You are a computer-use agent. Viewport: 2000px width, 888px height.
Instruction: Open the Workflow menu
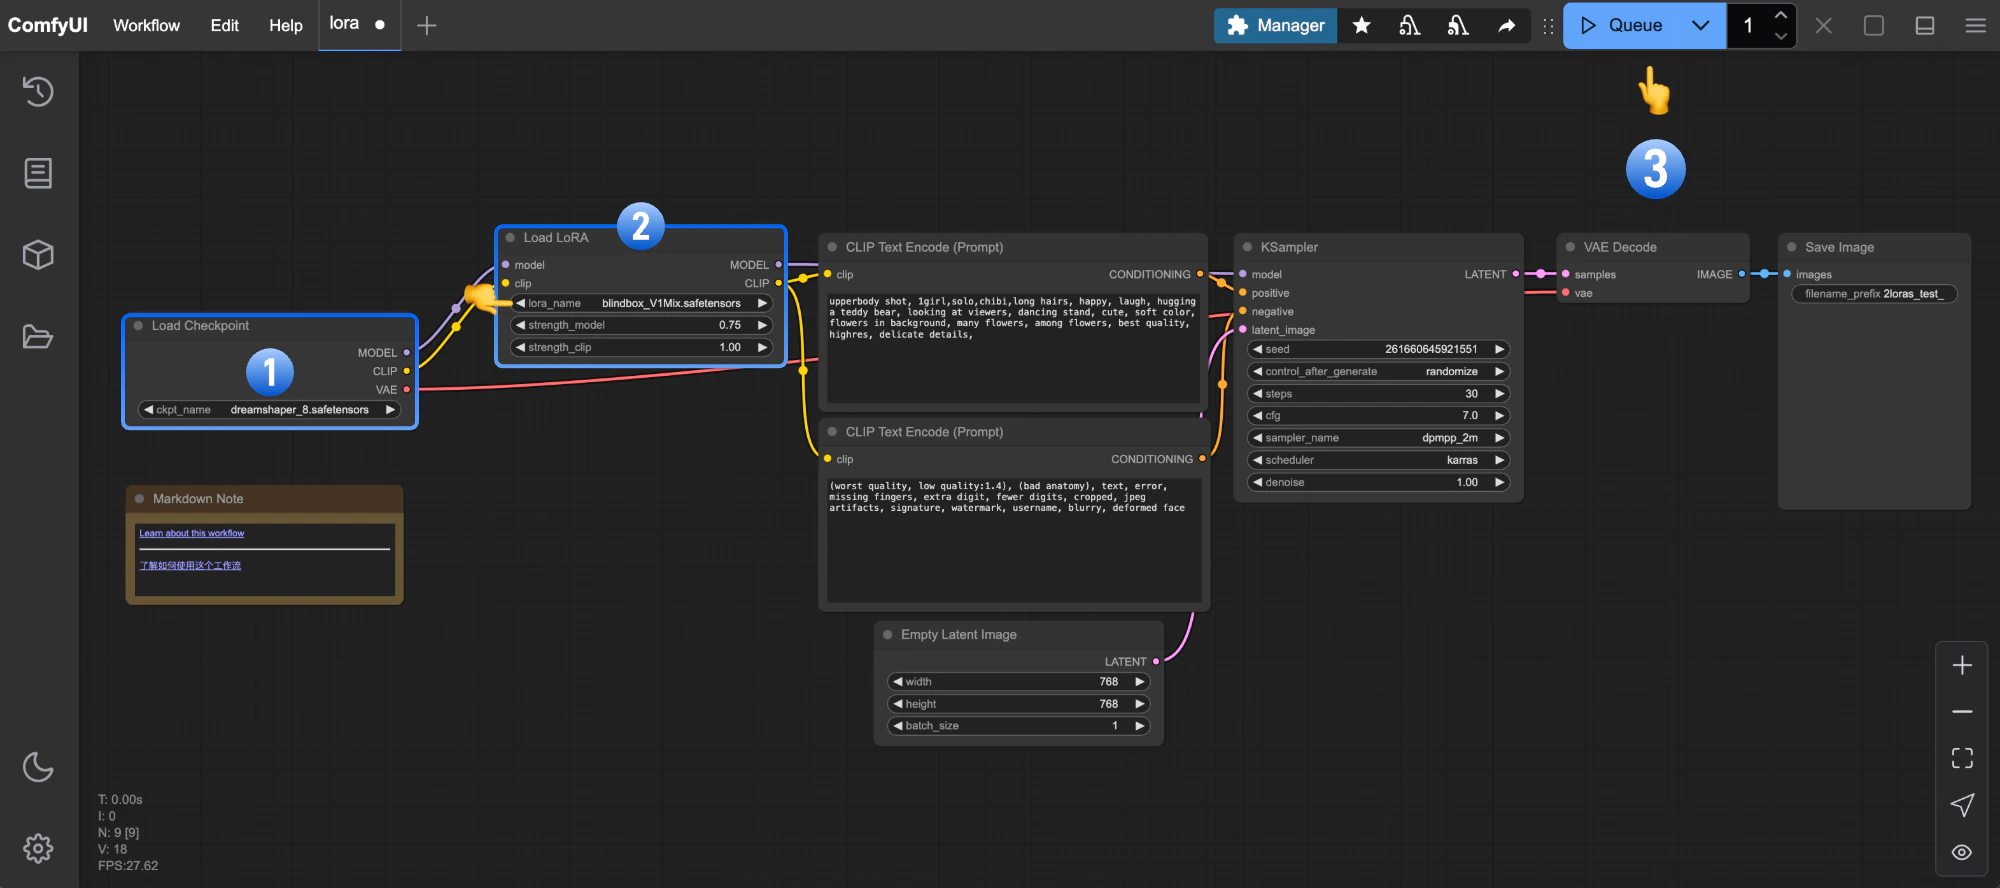click(x=146, y=26)
